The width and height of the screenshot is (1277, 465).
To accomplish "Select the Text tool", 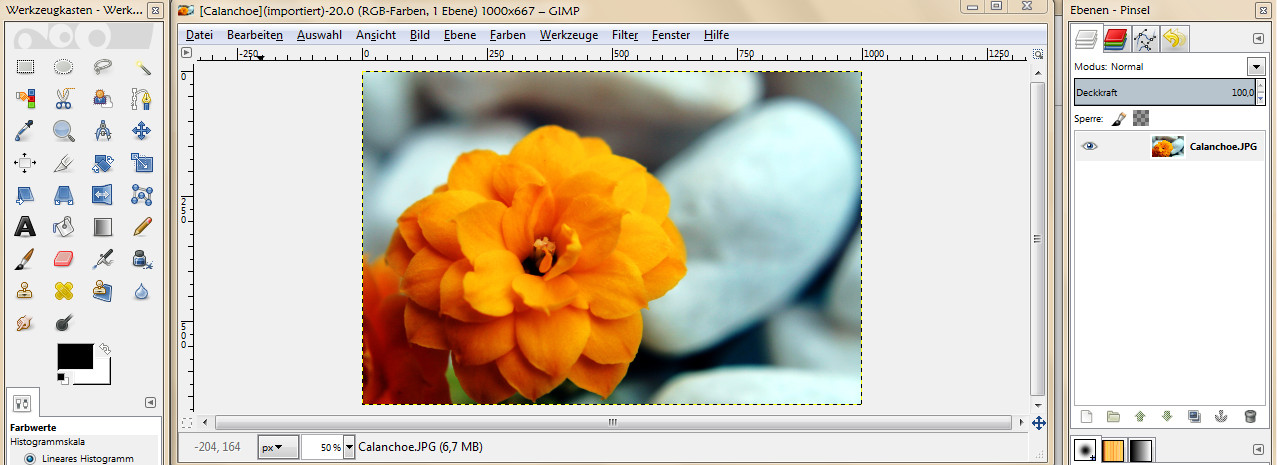I will 25,227.
